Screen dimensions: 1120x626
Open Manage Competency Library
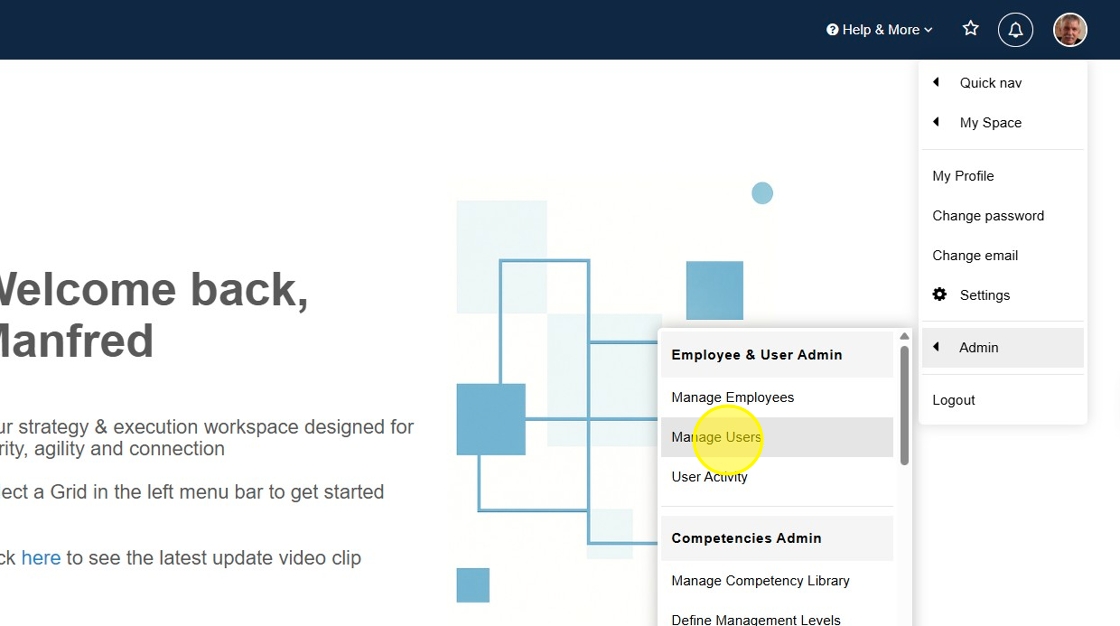760,581
